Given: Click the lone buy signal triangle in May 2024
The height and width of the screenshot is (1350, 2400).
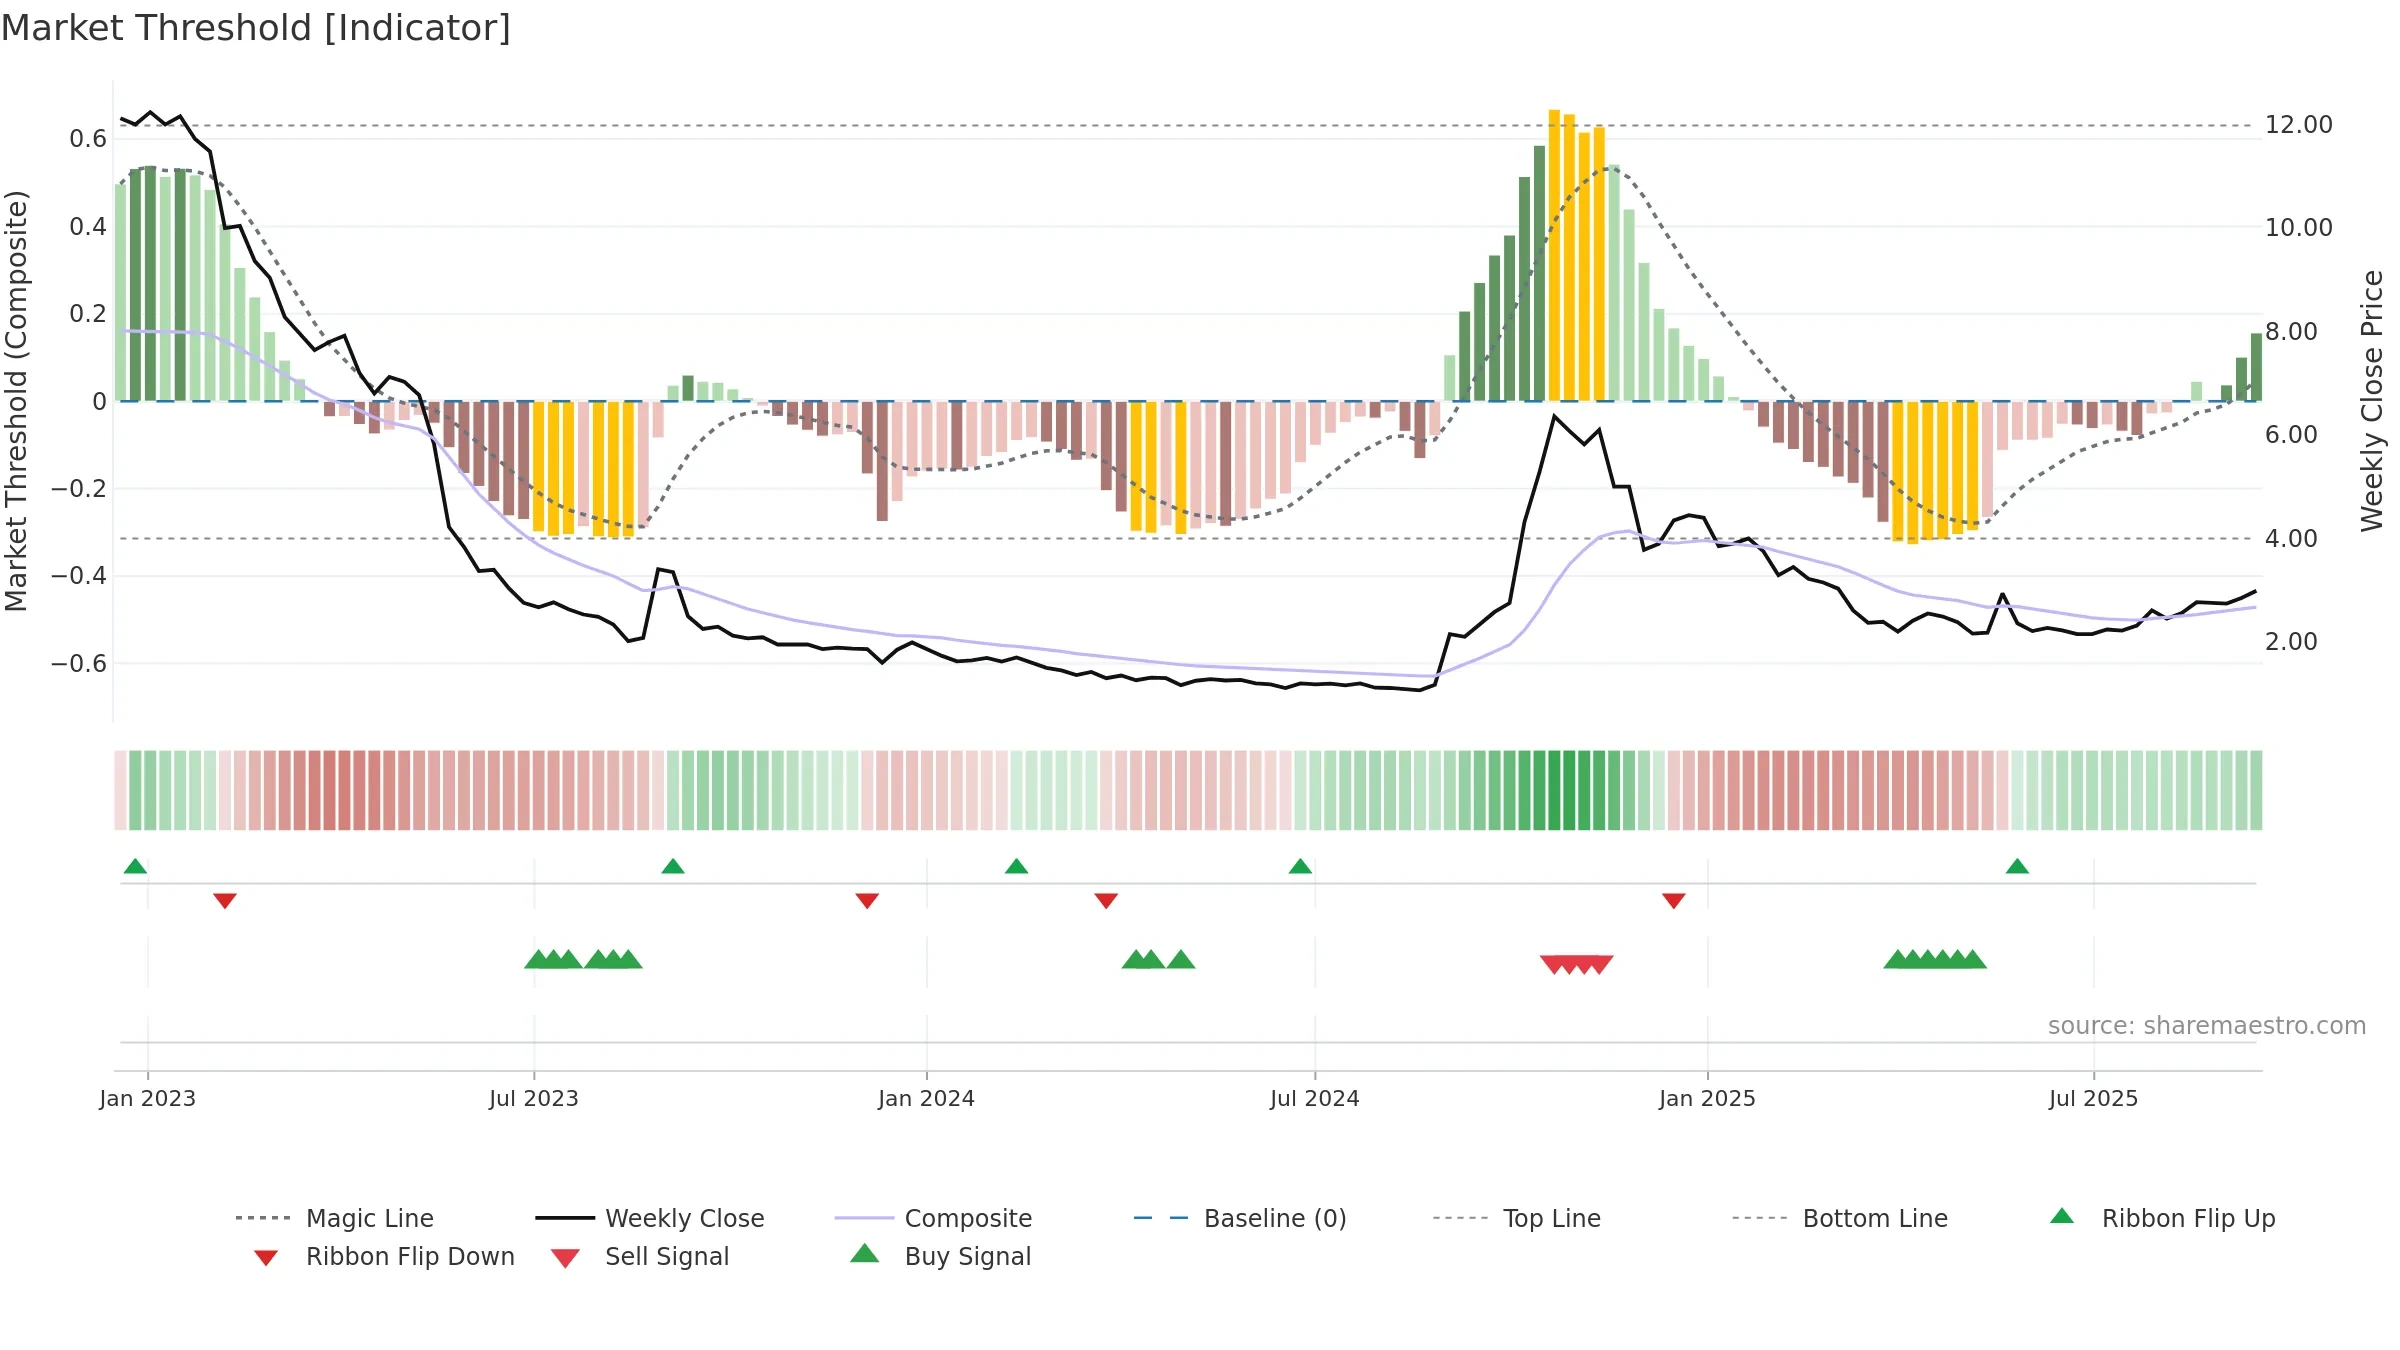Looking at the screenshot, I should point(1181,959).
